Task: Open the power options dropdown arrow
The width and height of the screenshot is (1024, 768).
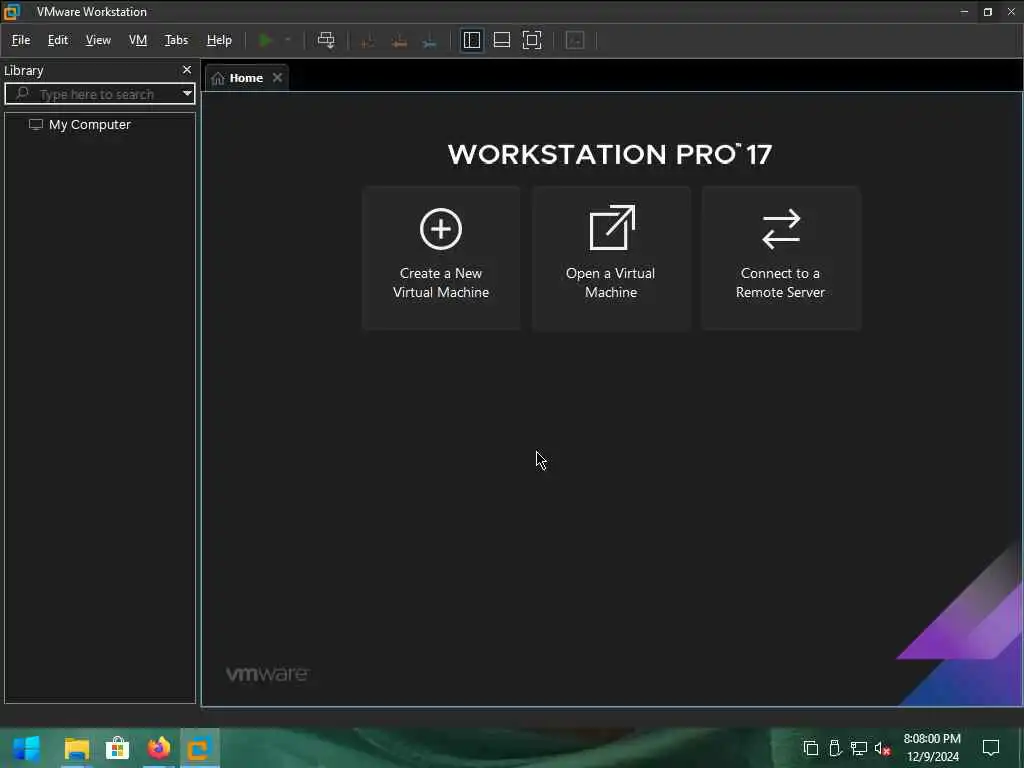Action: click(287, 40)
